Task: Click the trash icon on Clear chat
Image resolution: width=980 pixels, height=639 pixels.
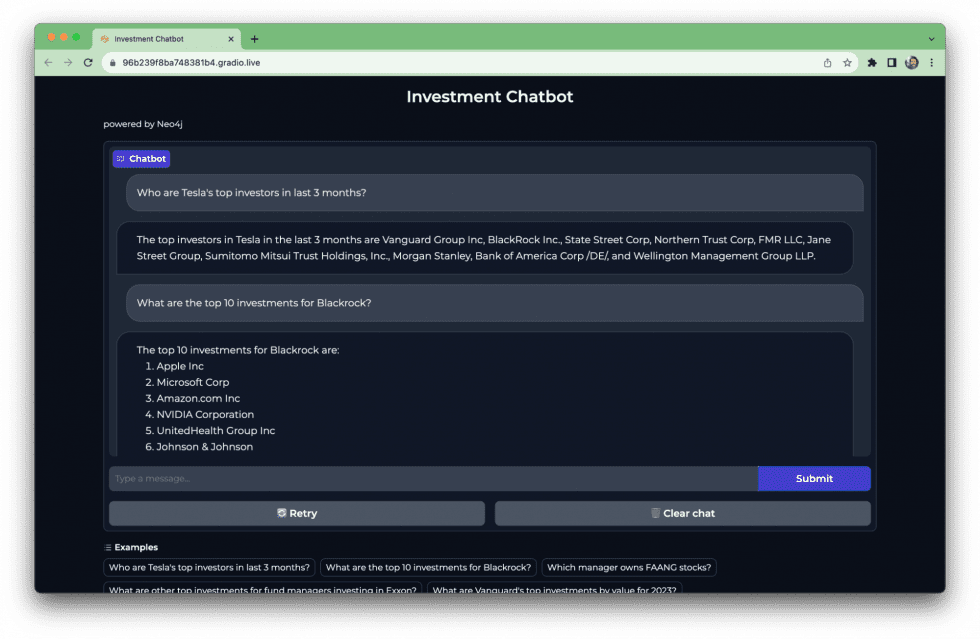Action: click(655, 513)
